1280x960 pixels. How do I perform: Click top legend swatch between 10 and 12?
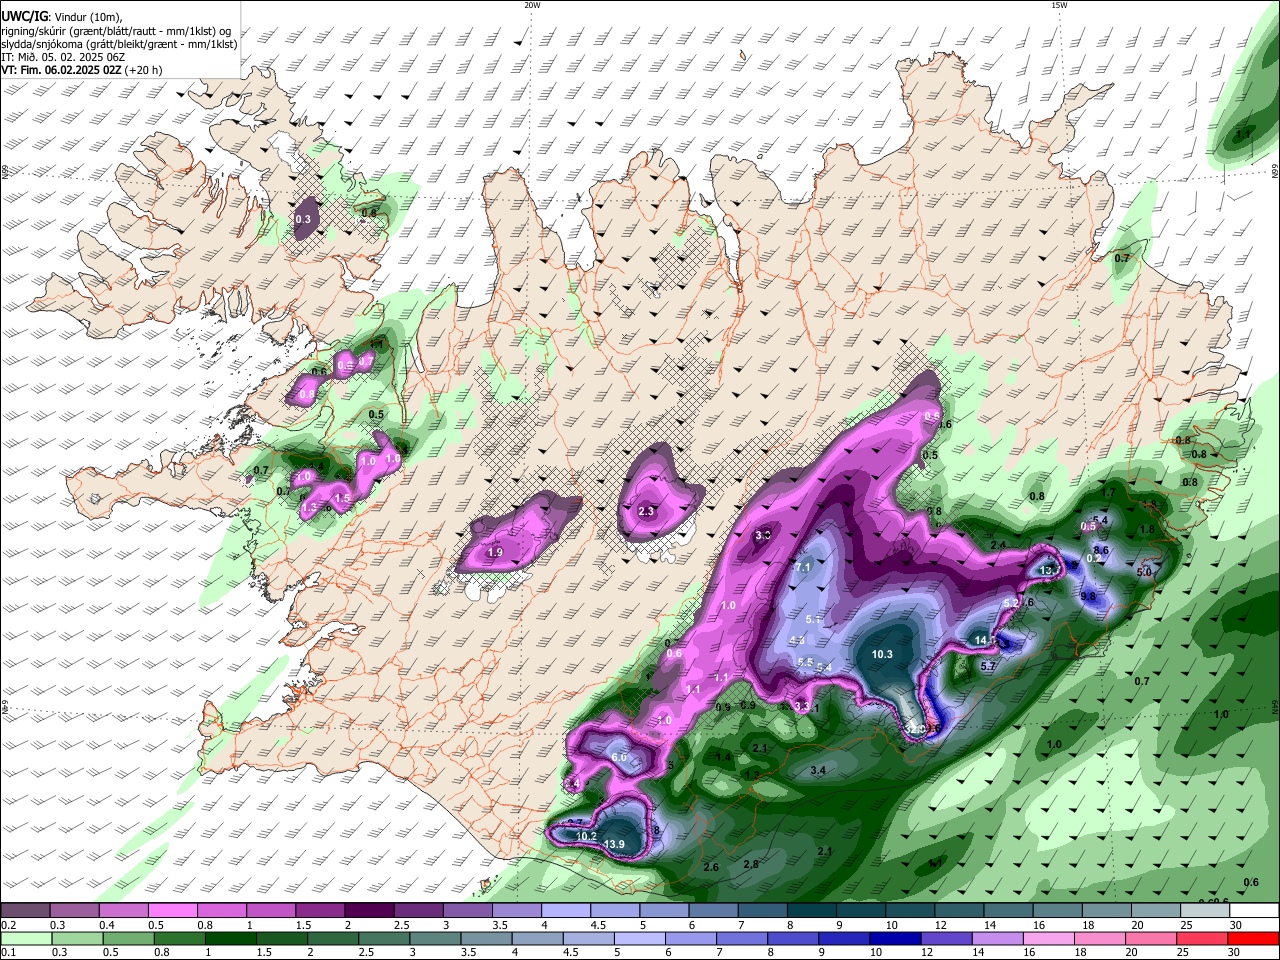tap(910, 910)
